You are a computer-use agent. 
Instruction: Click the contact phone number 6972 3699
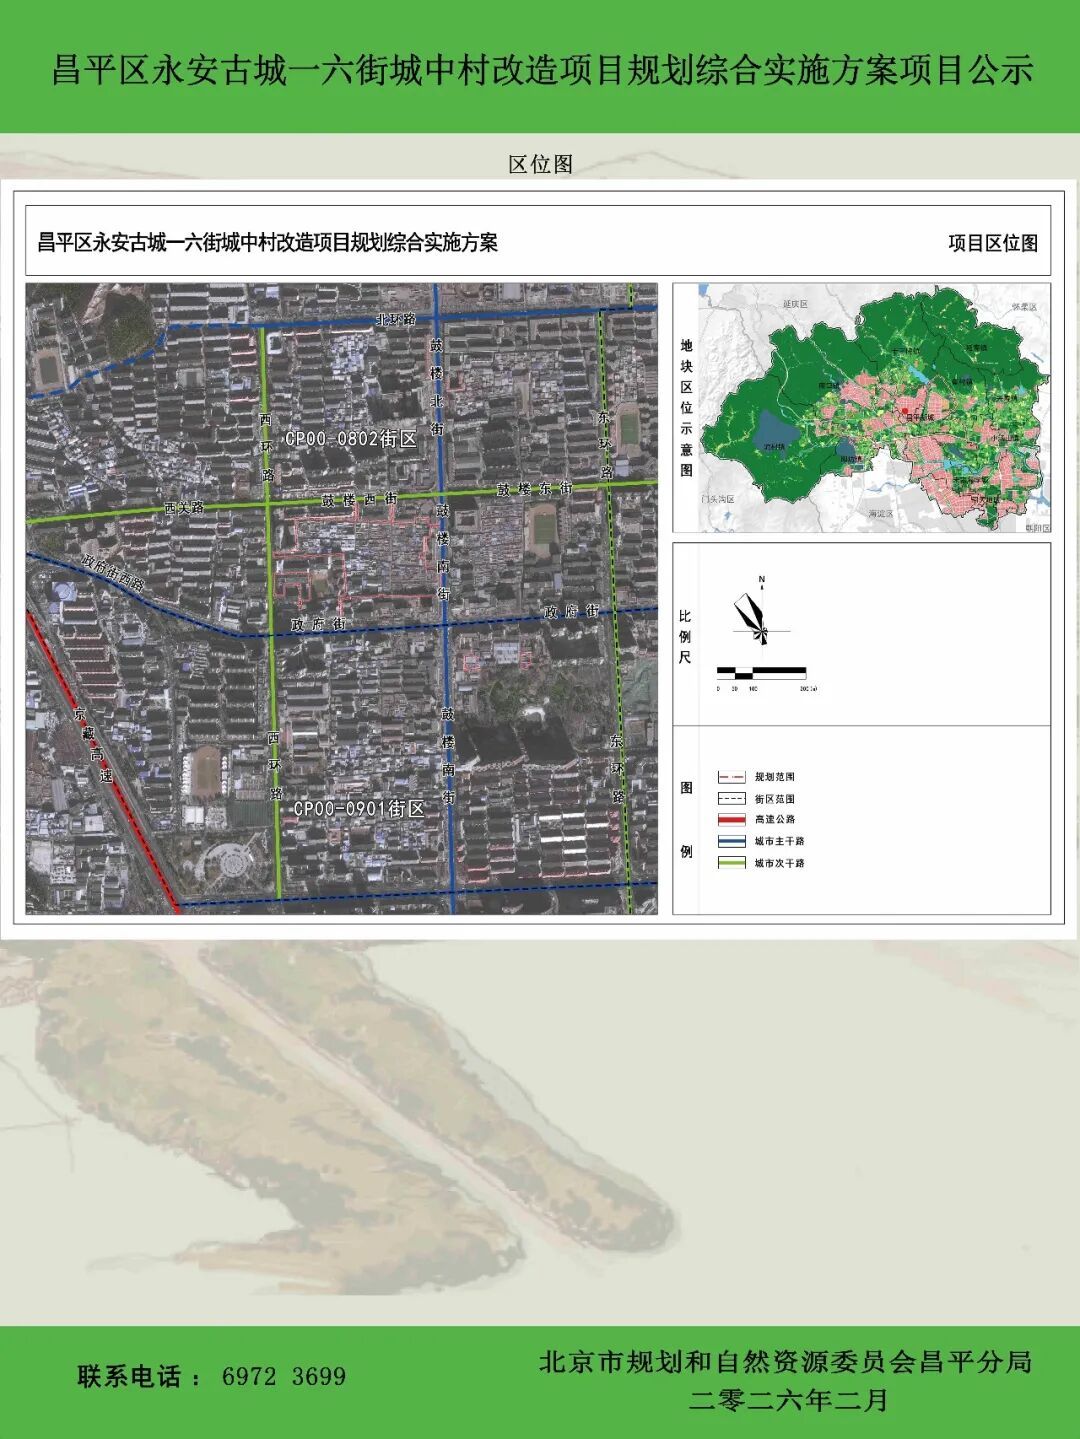(283, 1377)
